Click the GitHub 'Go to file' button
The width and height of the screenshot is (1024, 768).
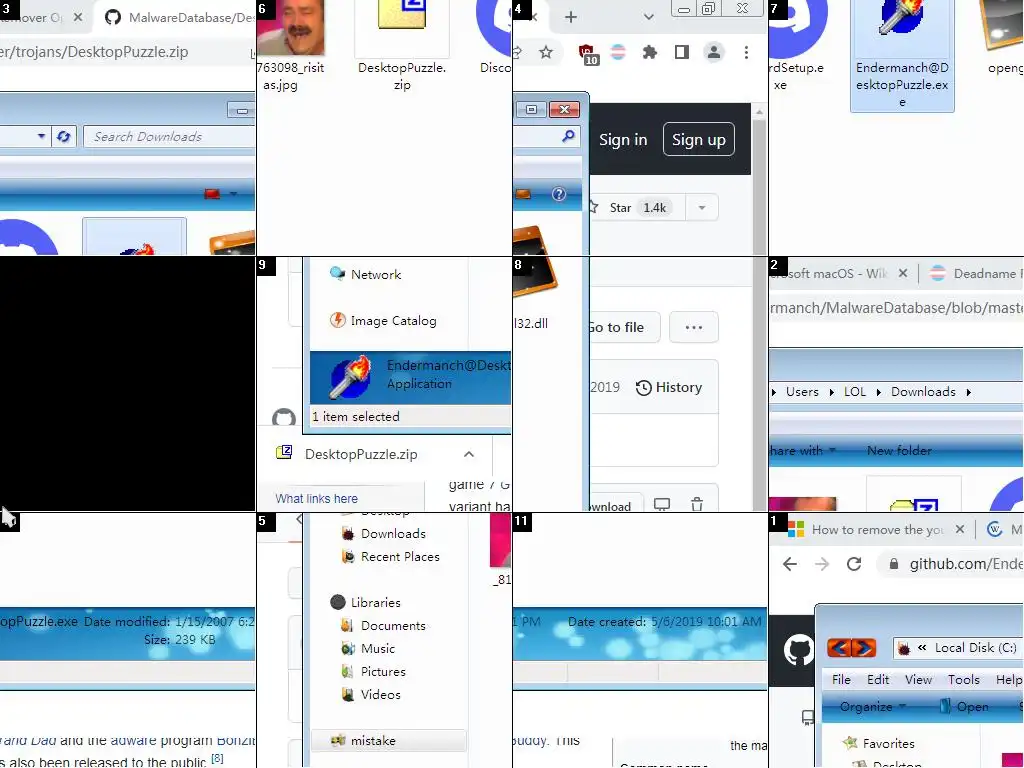624,327
